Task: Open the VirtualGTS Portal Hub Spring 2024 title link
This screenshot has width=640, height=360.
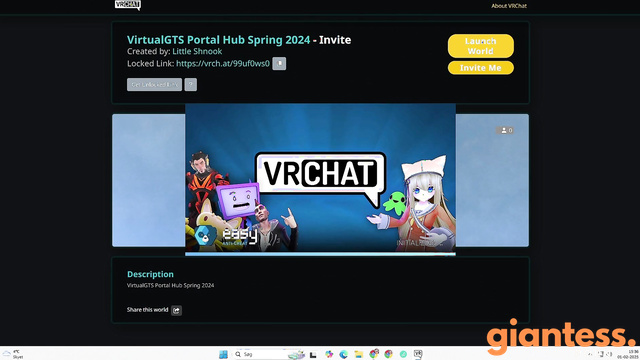Action: click(218, 40)
